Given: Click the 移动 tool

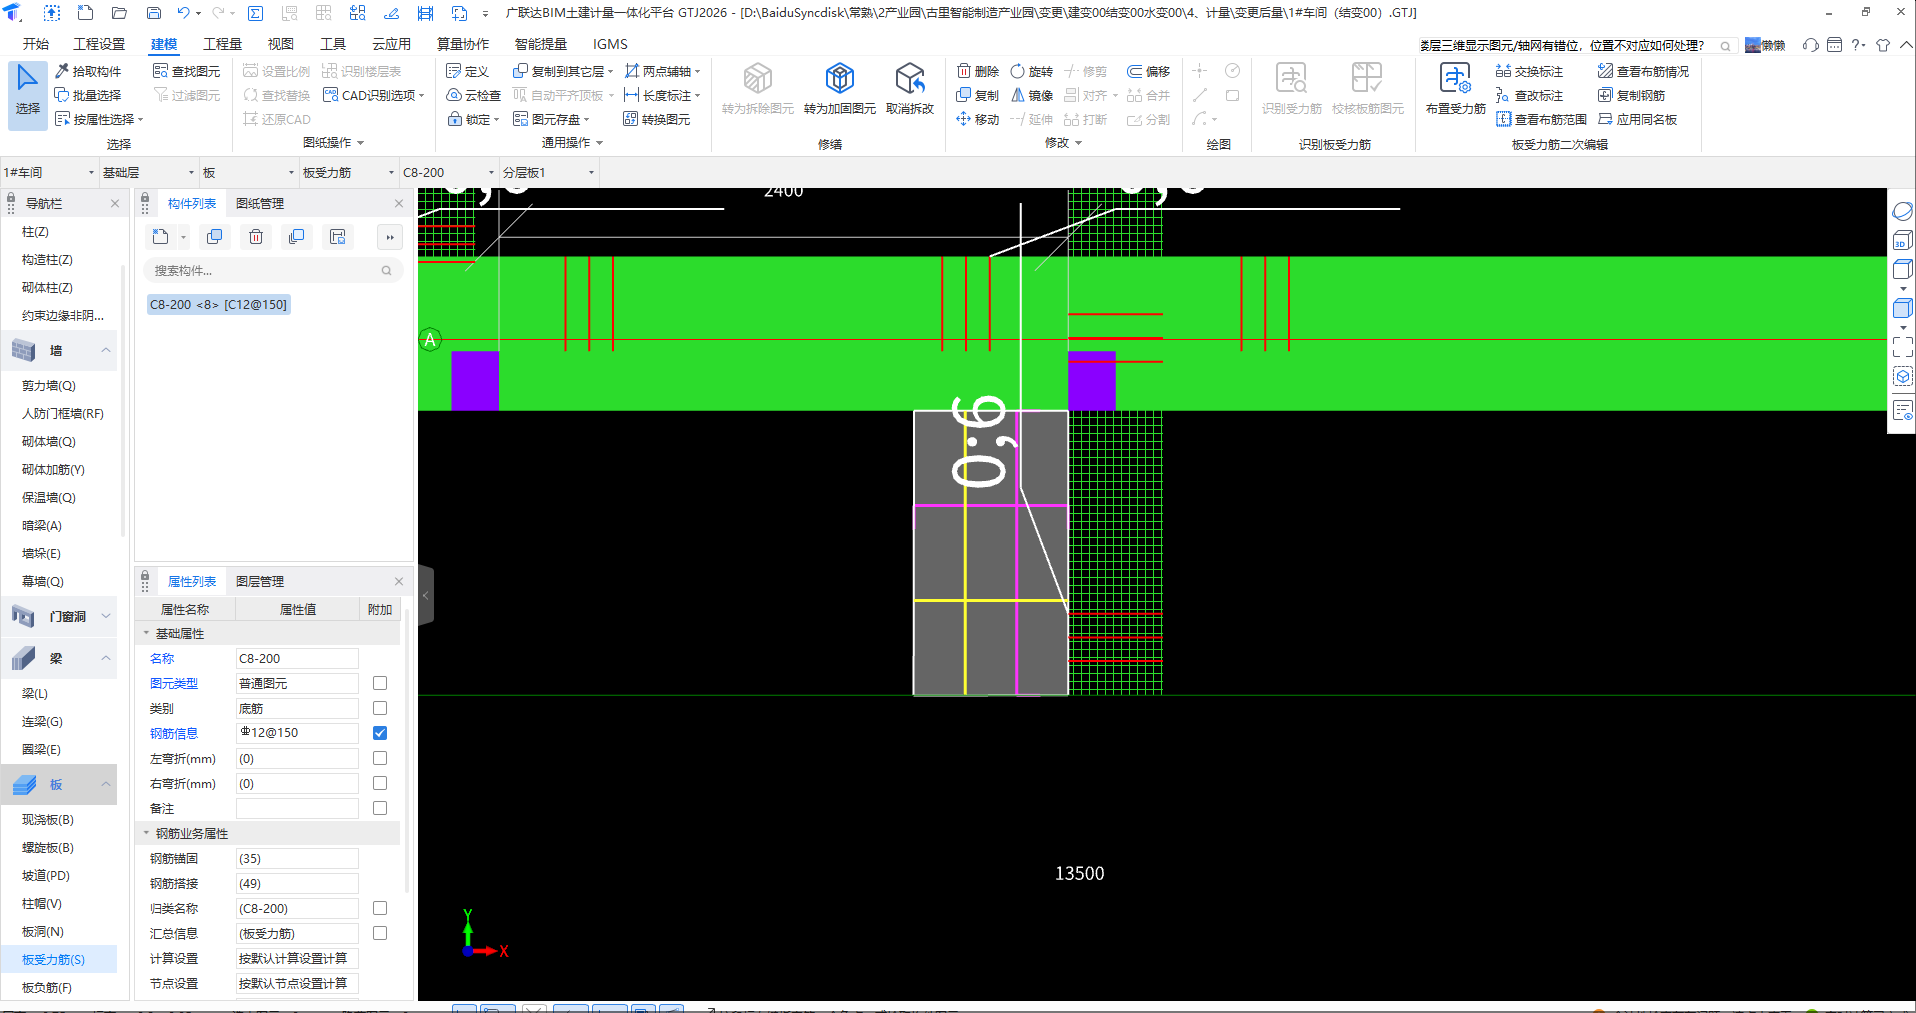Looking at the screenshot, I should click(x=978, y=119).
